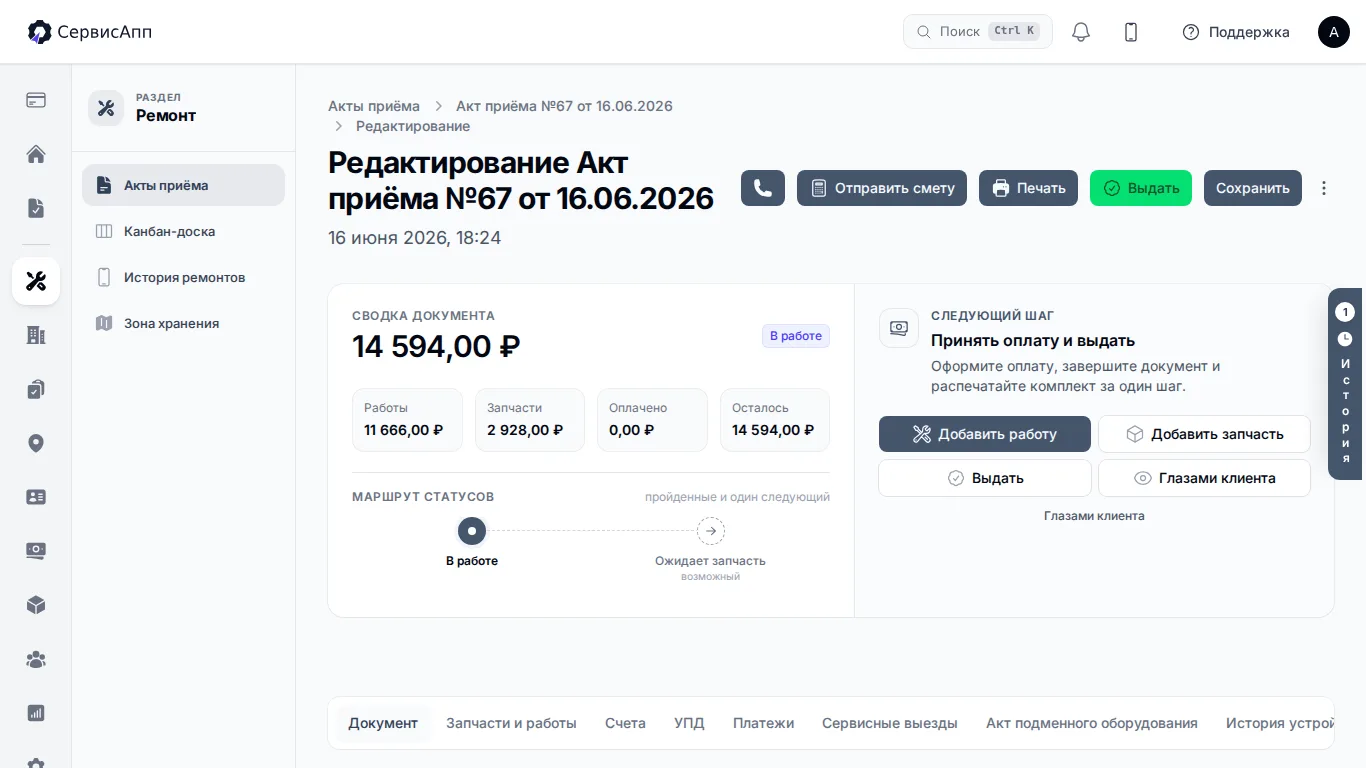Open warehouse box icon in rail
Screen dimensions: 1366x768
click(x=36, y=605)
